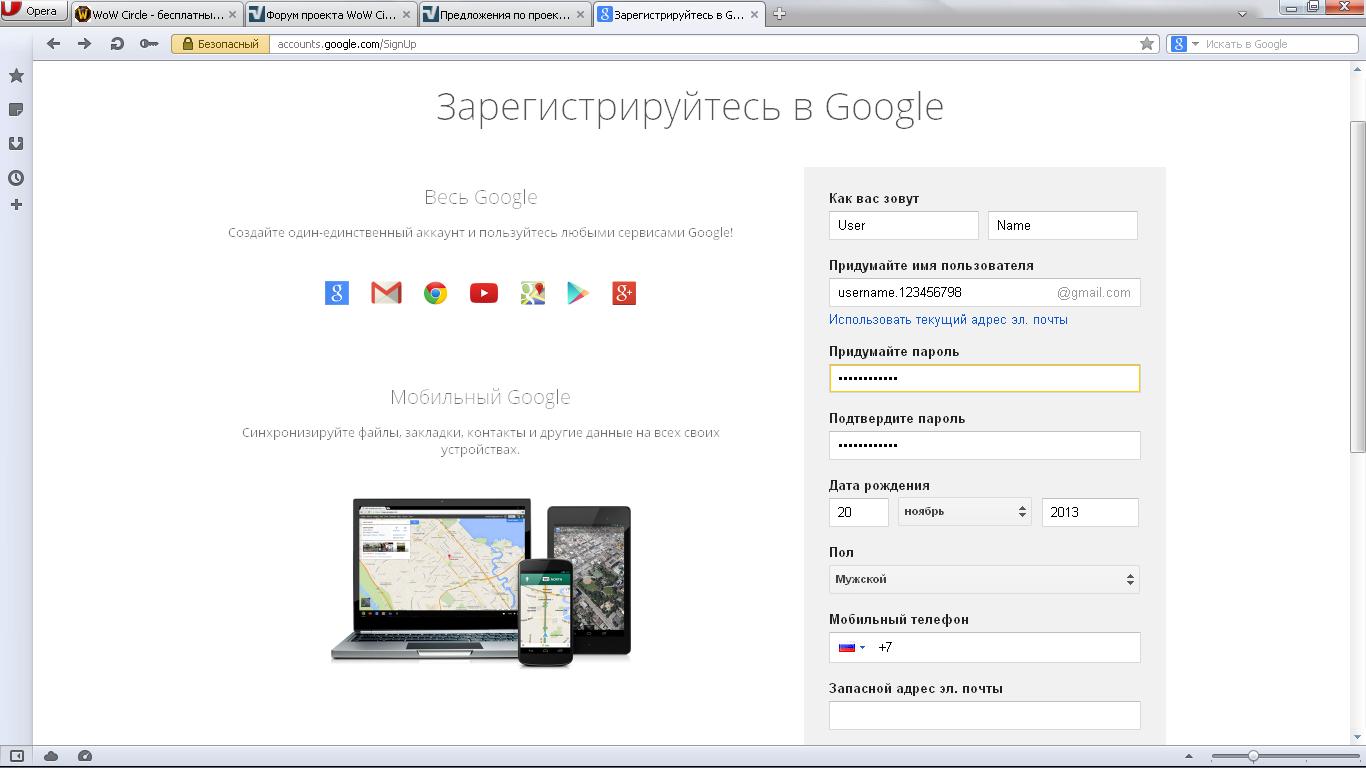The width and height of the screenshot is (1366, 768).
Task: Close the Зарегистрируйтесь в Google tab
Action: tap(753, 14)
